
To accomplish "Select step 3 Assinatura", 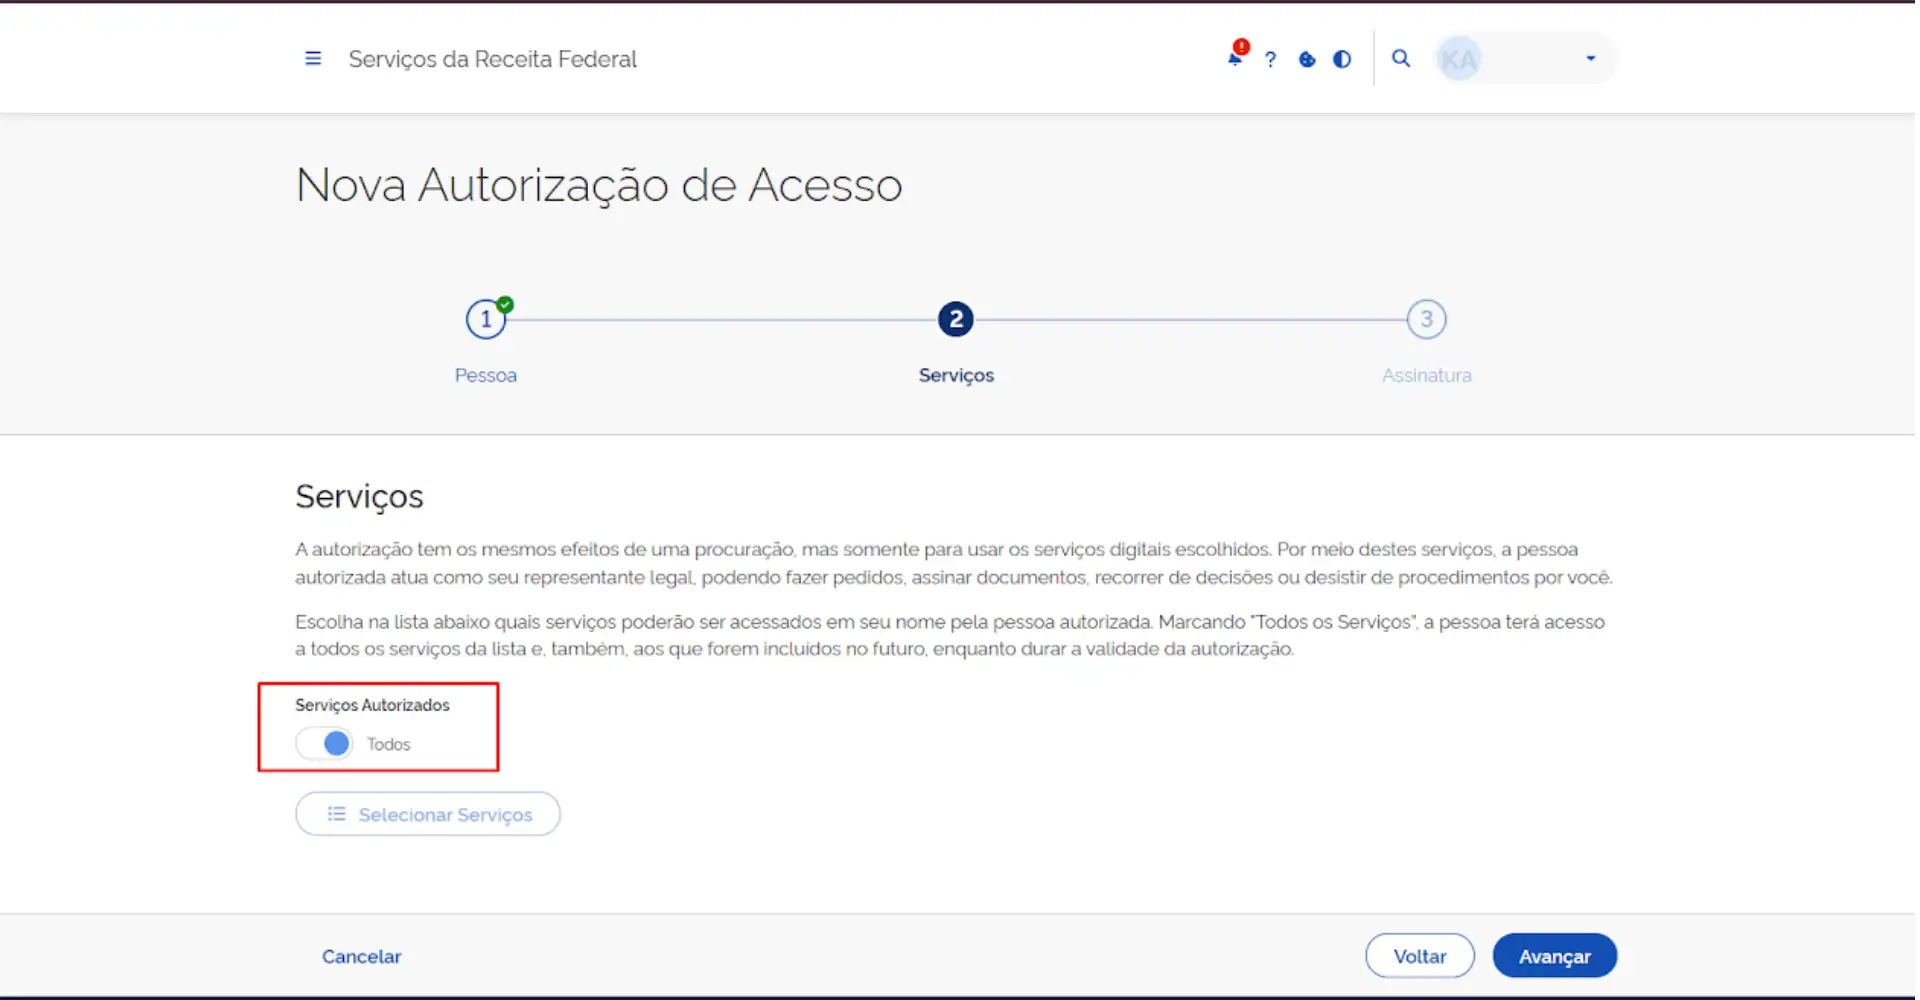I will (x=1427, y=319).
